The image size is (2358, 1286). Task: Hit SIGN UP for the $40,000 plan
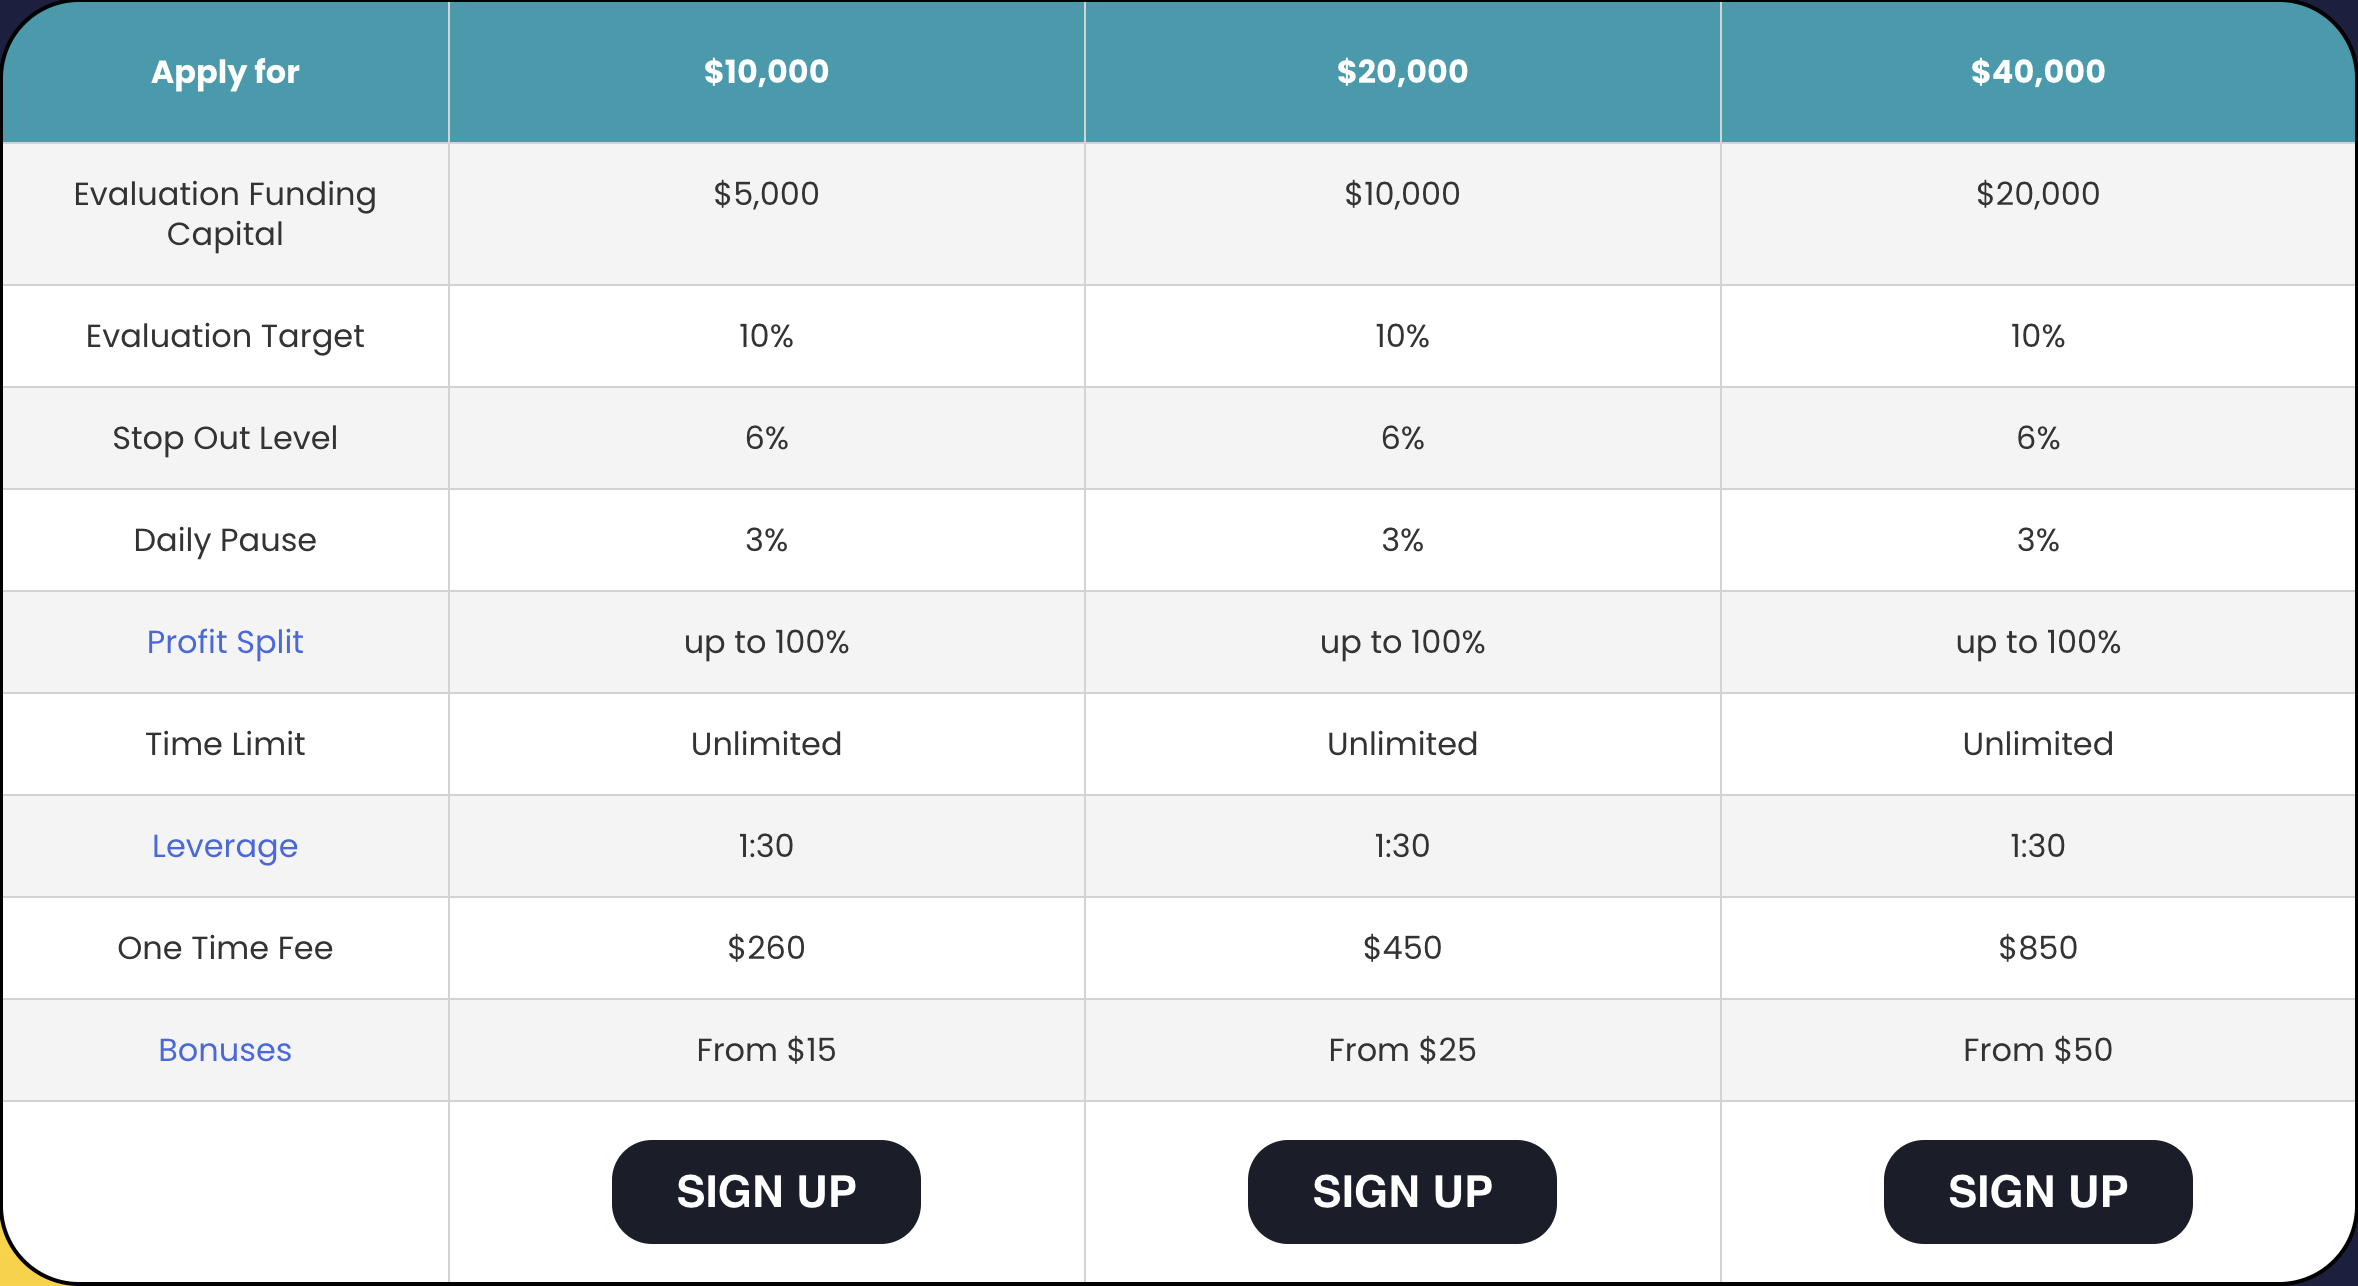2037,1191
